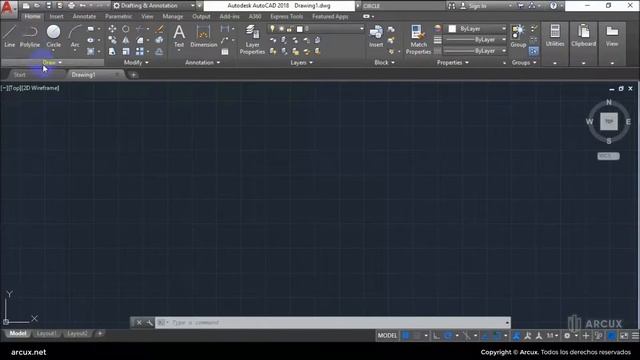This screenshot has width=640, height=360.
Task: Click Match Properties tool
Action: coord(418,40)
